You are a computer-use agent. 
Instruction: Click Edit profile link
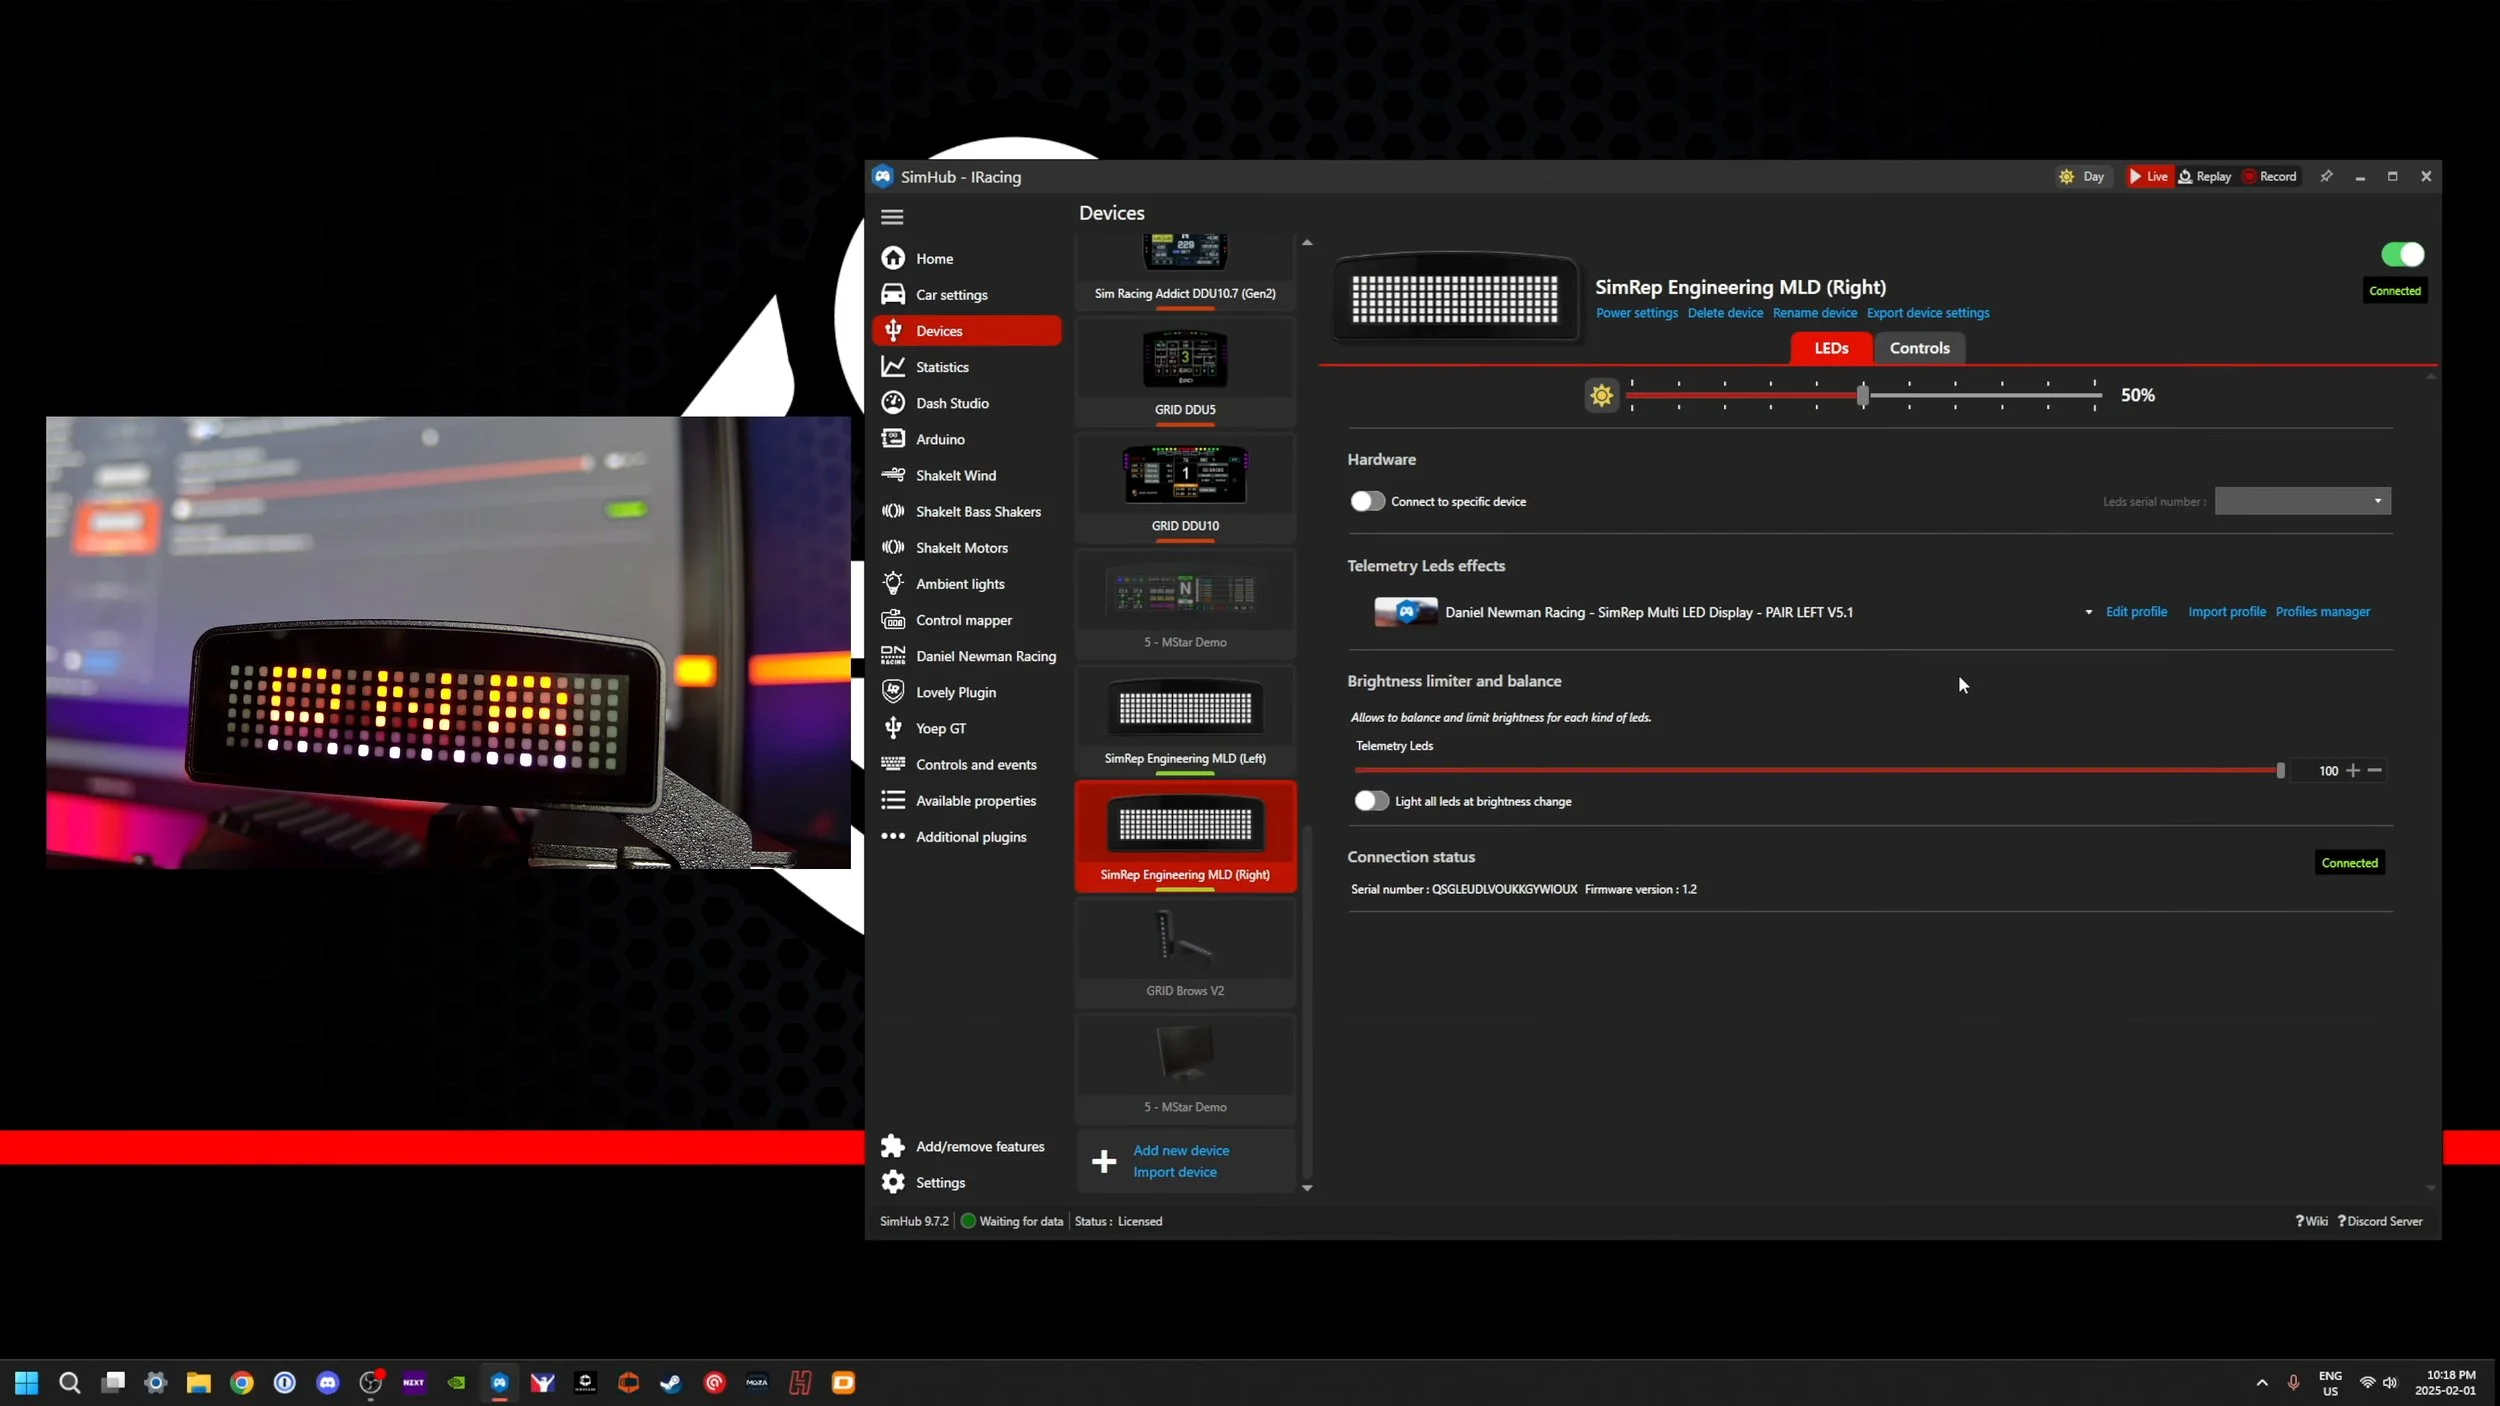2136,612
